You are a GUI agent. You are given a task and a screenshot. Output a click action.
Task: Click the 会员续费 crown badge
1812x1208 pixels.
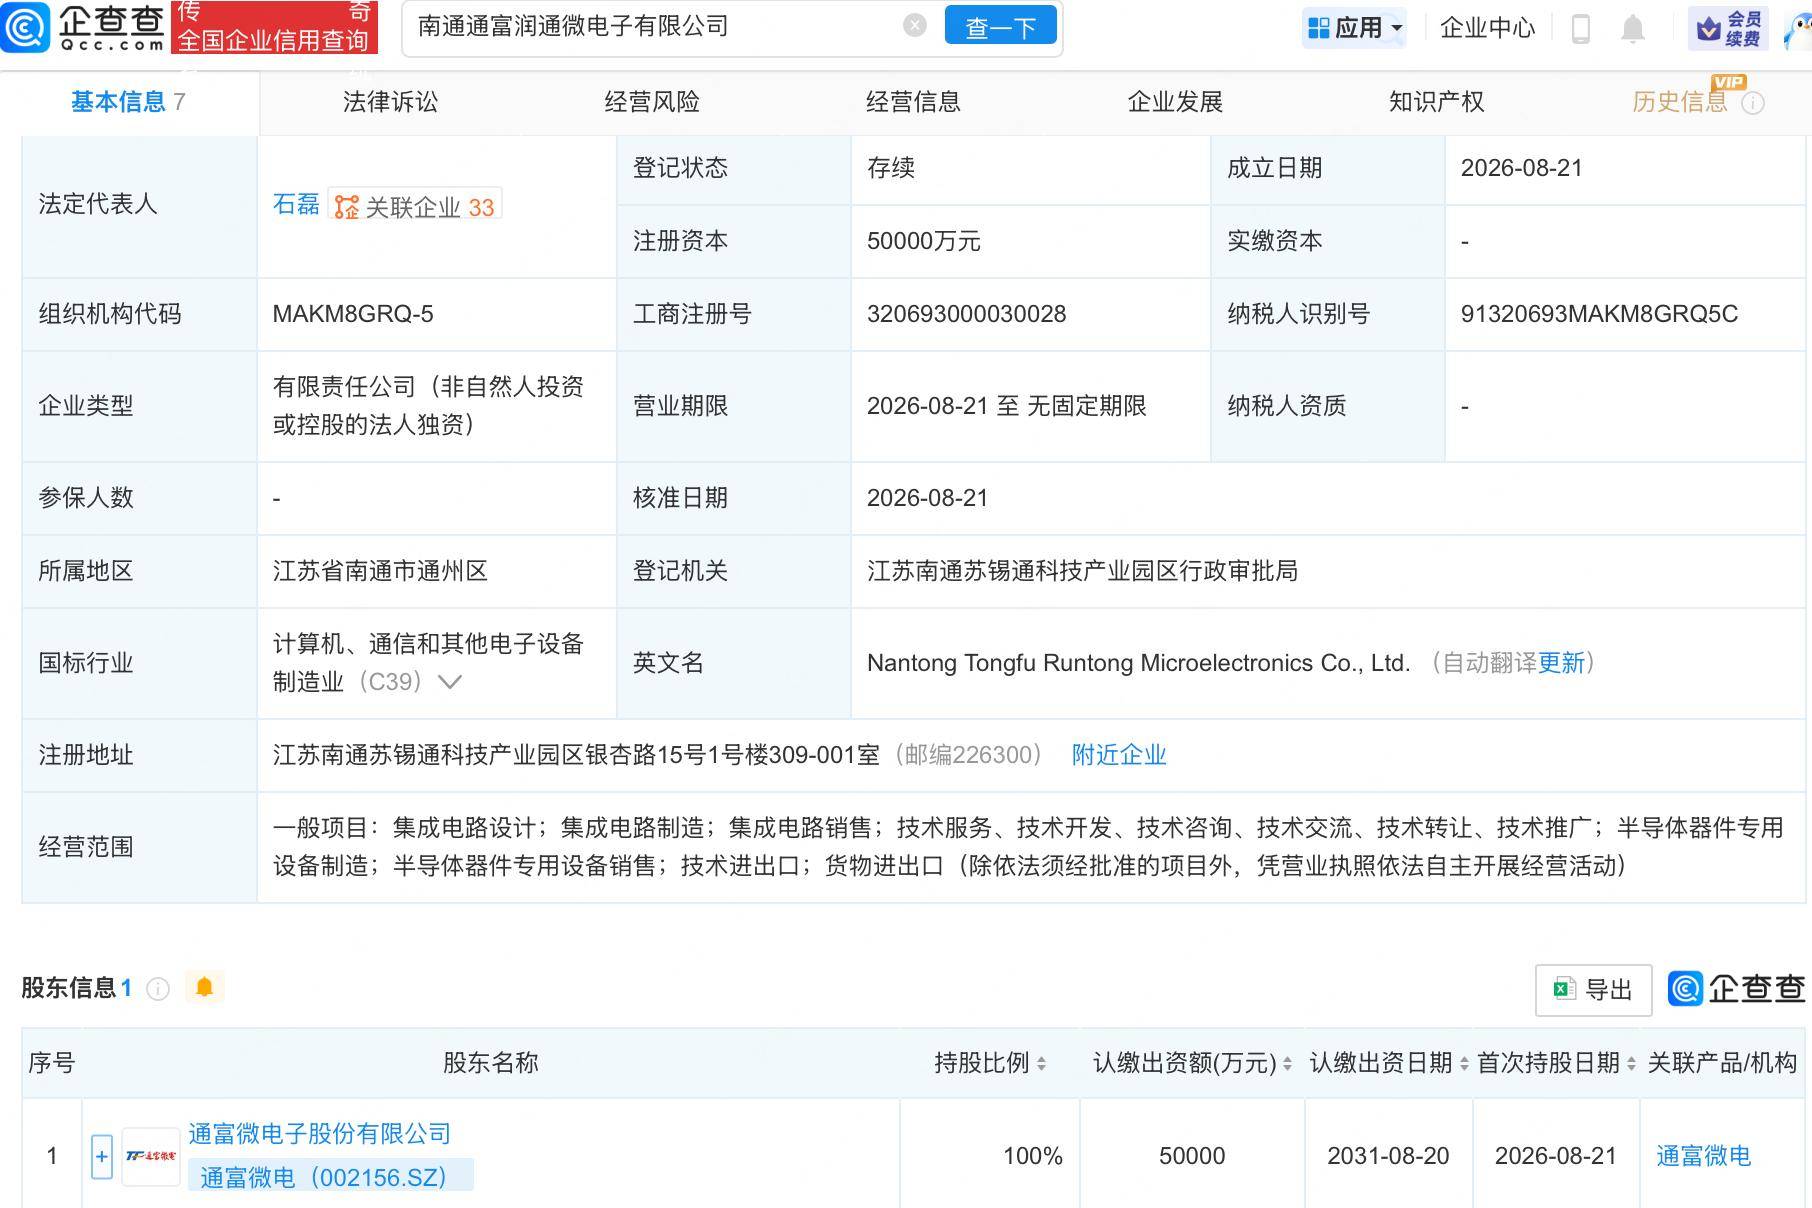[x=1728, y=29]
